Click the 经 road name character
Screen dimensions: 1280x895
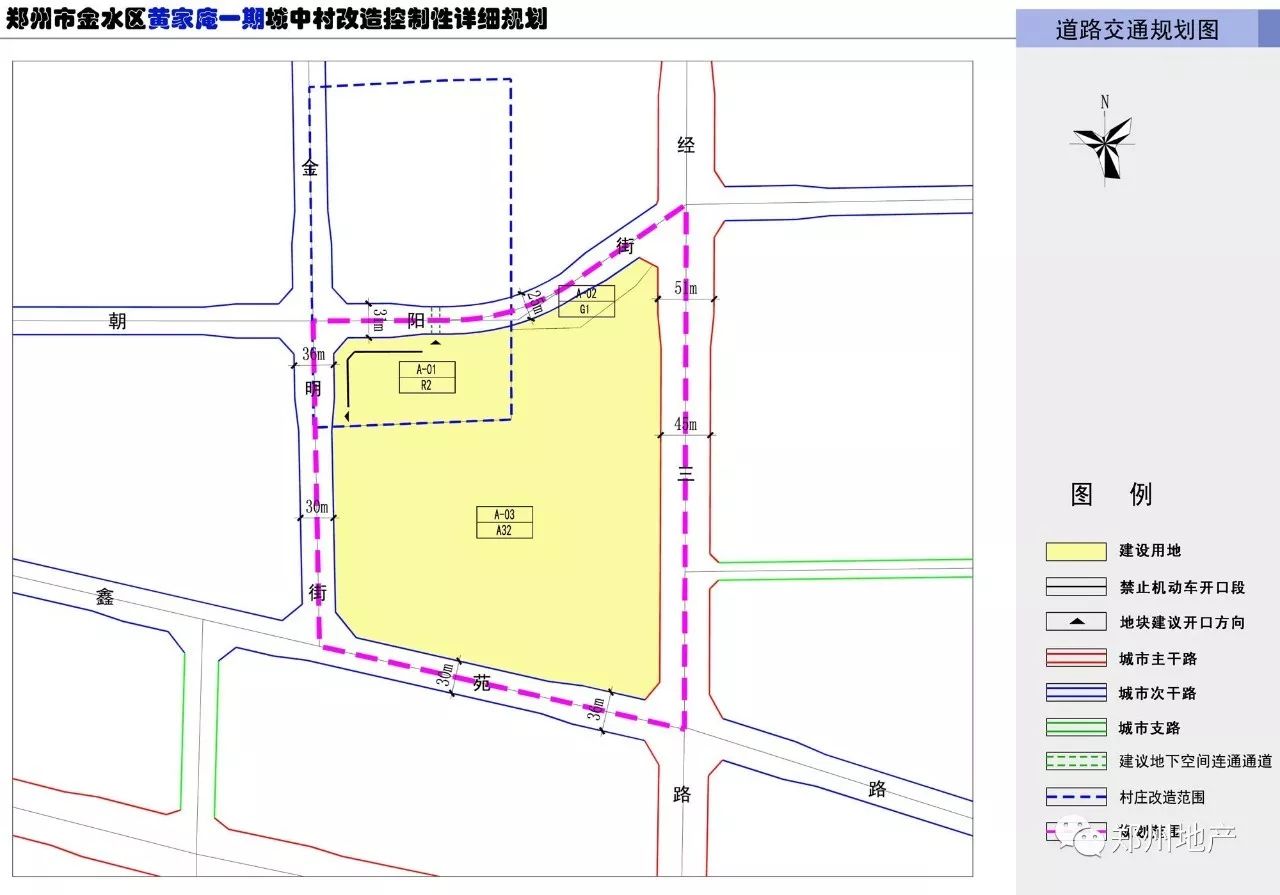pyautogui.click(x=686, y=146)
